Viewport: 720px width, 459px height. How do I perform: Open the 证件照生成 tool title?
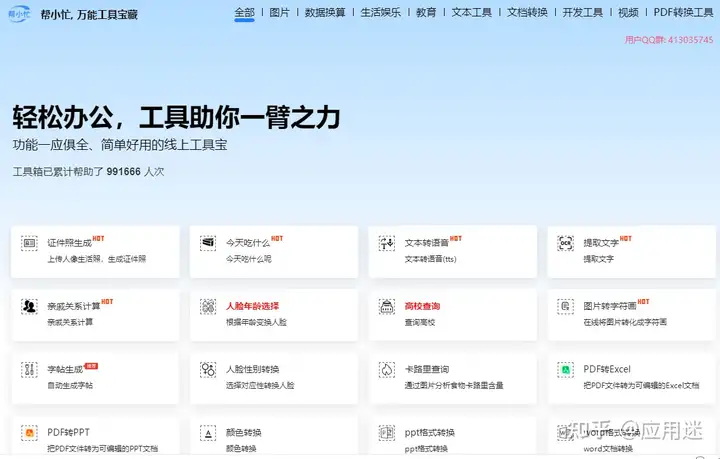(69, 243)
